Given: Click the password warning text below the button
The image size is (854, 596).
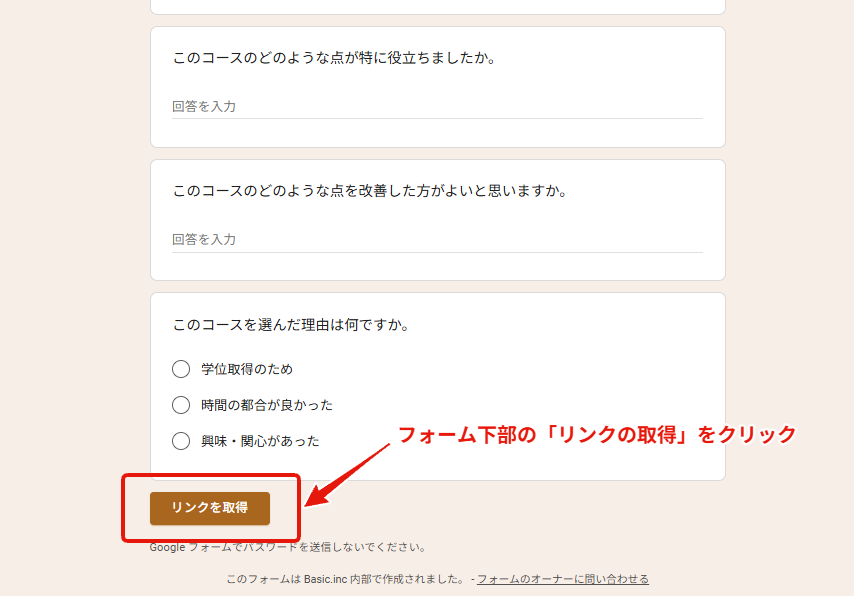Looking at the screenshot, I should point(288,547).
